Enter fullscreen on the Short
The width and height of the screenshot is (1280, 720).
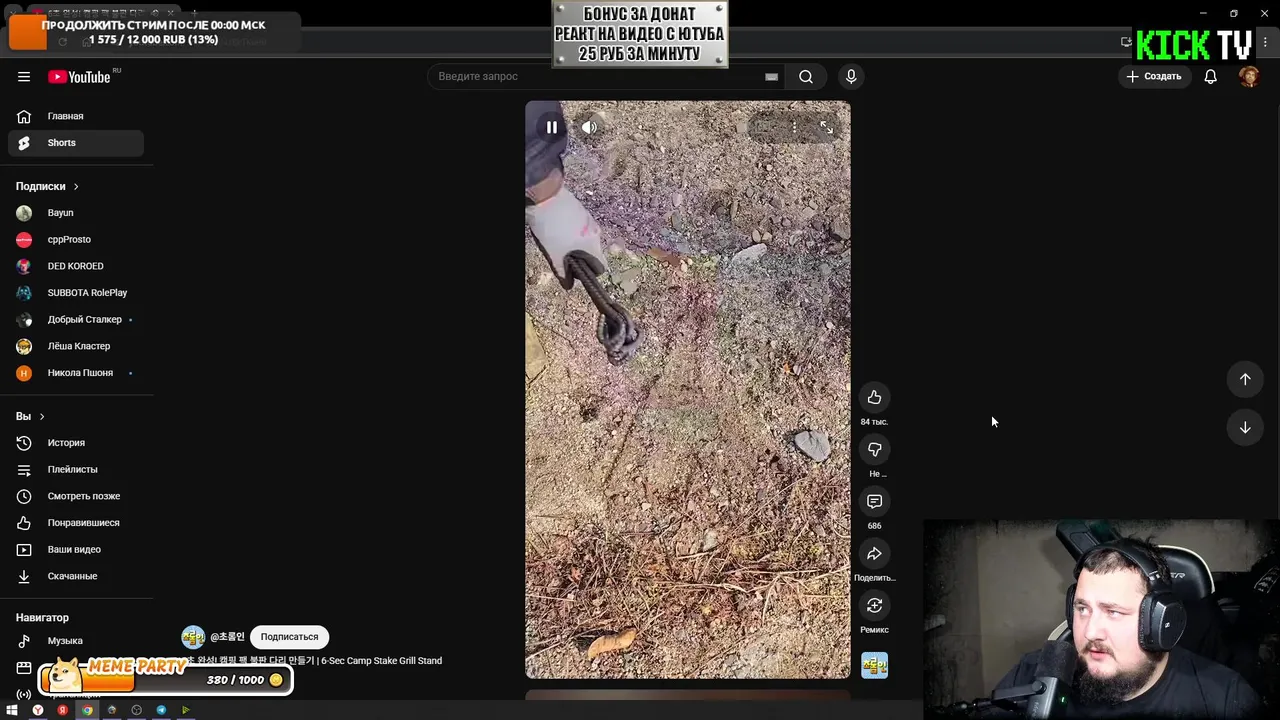point(826,127)
